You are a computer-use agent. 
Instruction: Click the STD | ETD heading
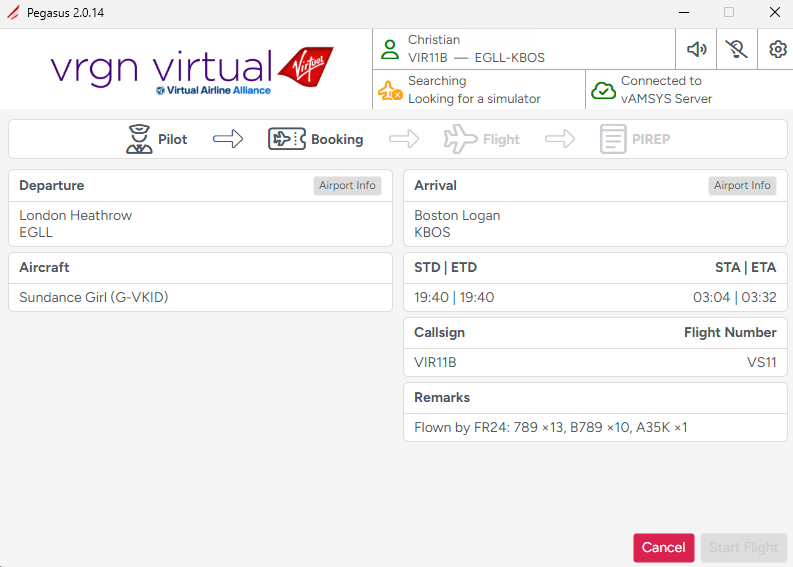click(446, 267)
